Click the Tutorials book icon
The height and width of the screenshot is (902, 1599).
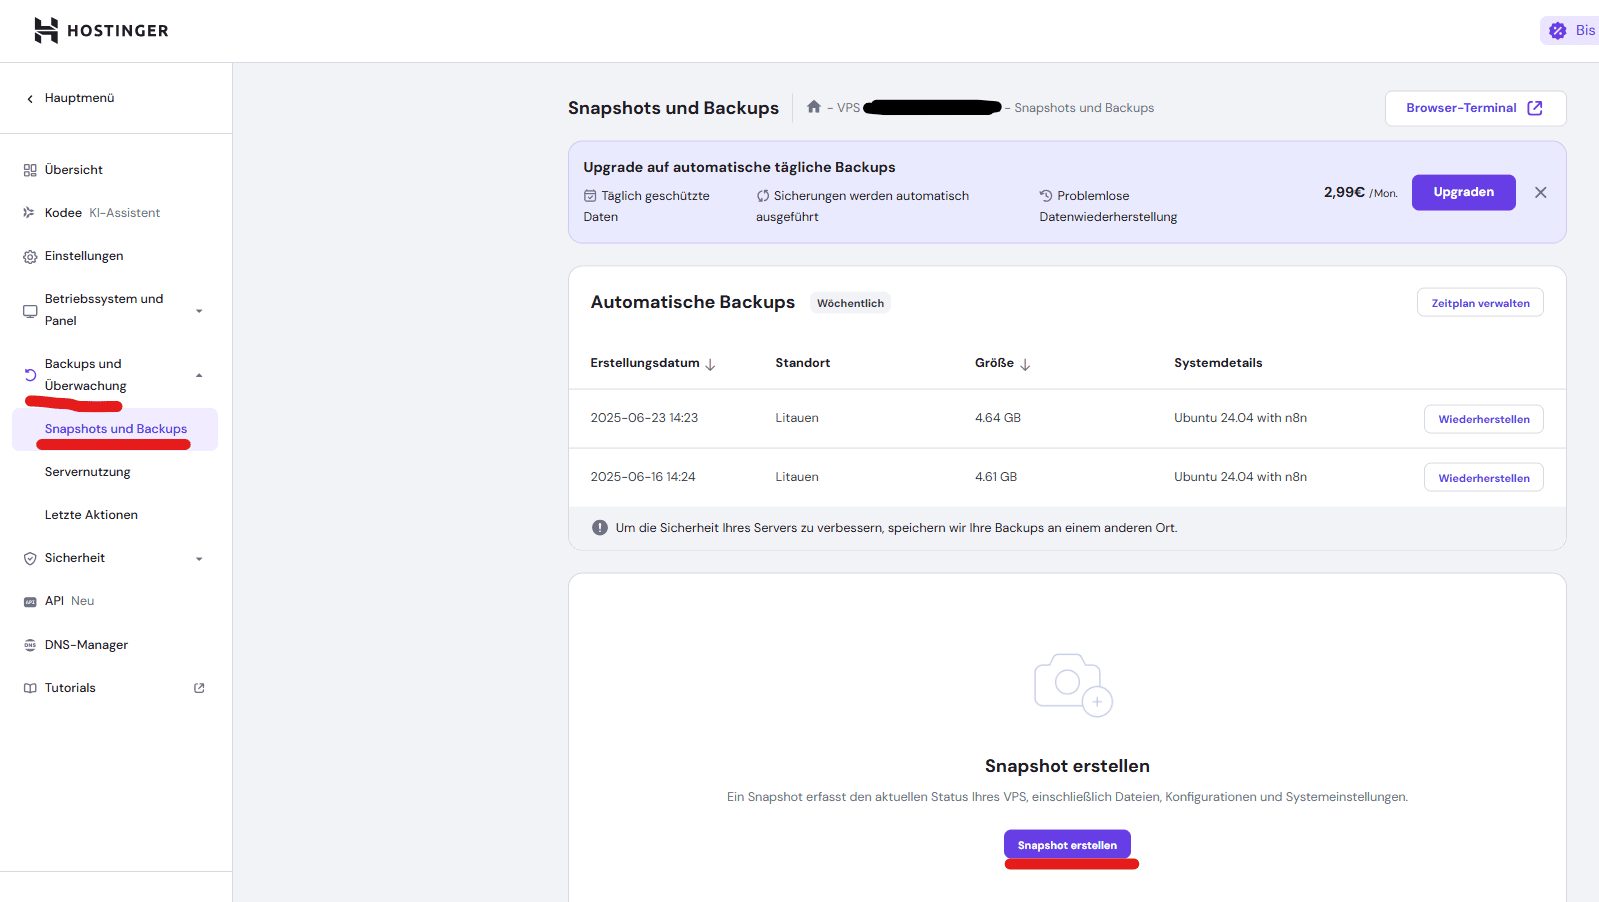click(30, 688)
